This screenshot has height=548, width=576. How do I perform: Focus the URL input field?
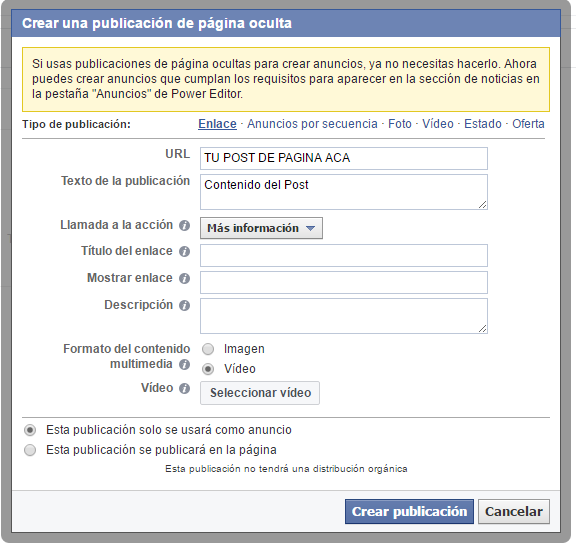344,158
